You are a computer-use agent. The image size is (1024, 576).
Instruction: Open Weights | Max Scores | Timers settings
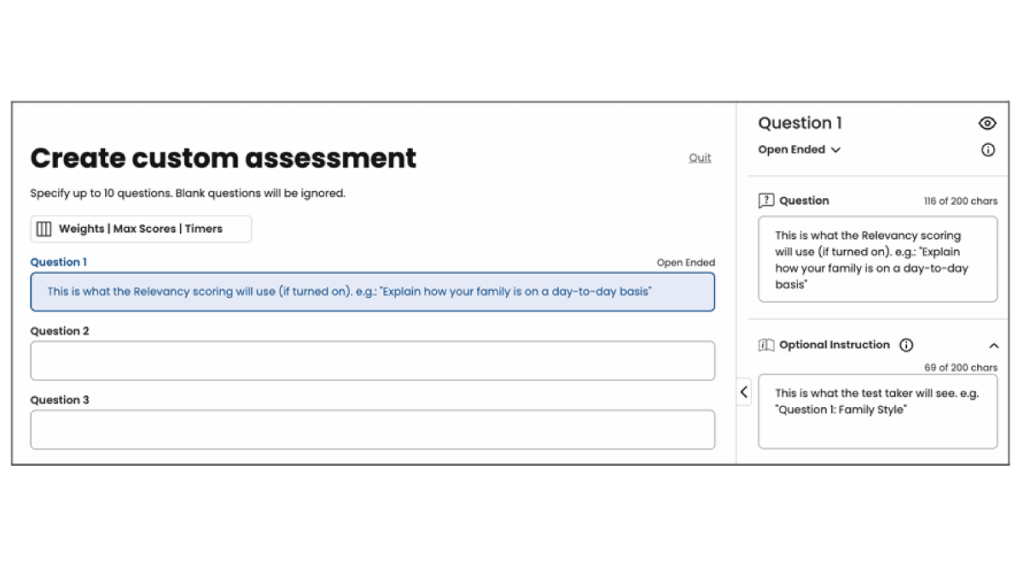click(x=141, y=229)
